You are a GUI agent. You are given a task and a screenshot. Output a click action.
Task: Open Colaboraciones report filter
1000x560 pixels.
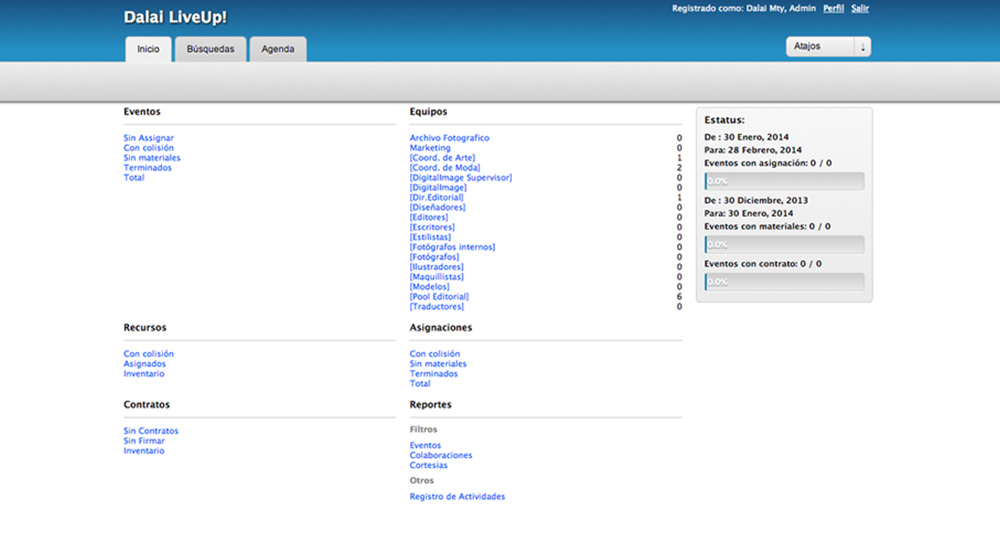(x=441, y=455)
